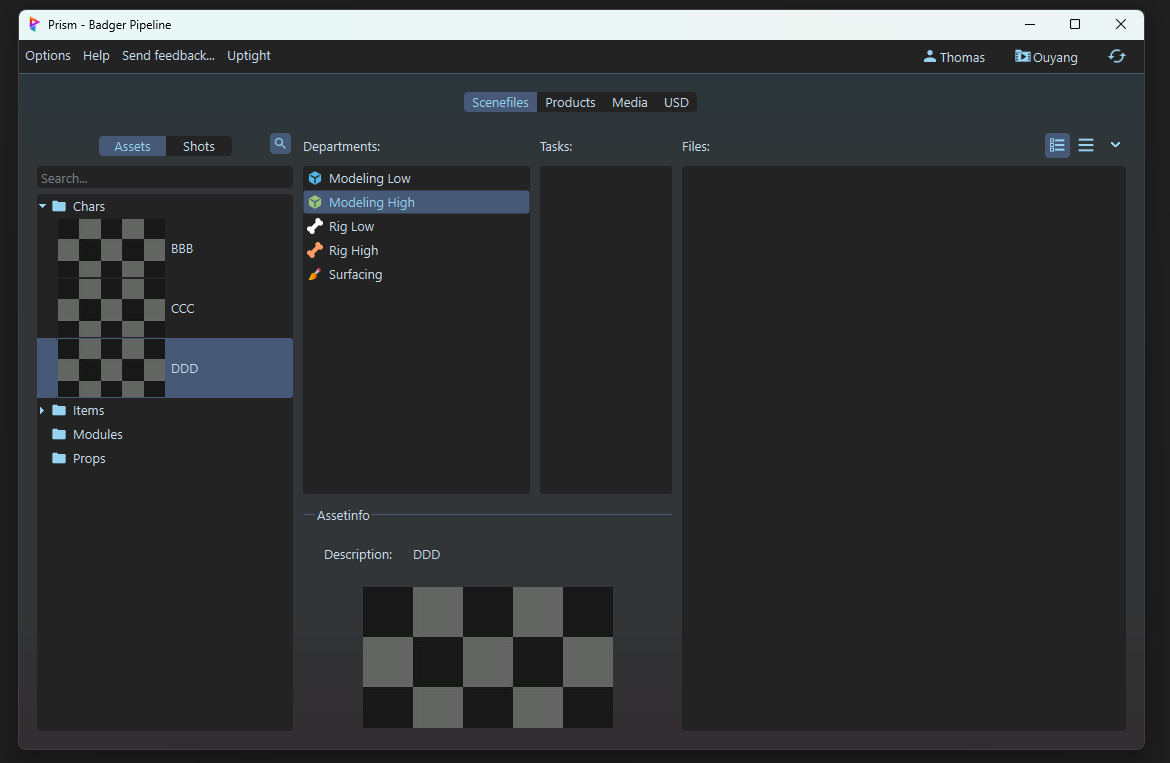Select the Surfacing department
This screenshot has width=1170, height=763.
pyautogui.click(x=355, y=274)
